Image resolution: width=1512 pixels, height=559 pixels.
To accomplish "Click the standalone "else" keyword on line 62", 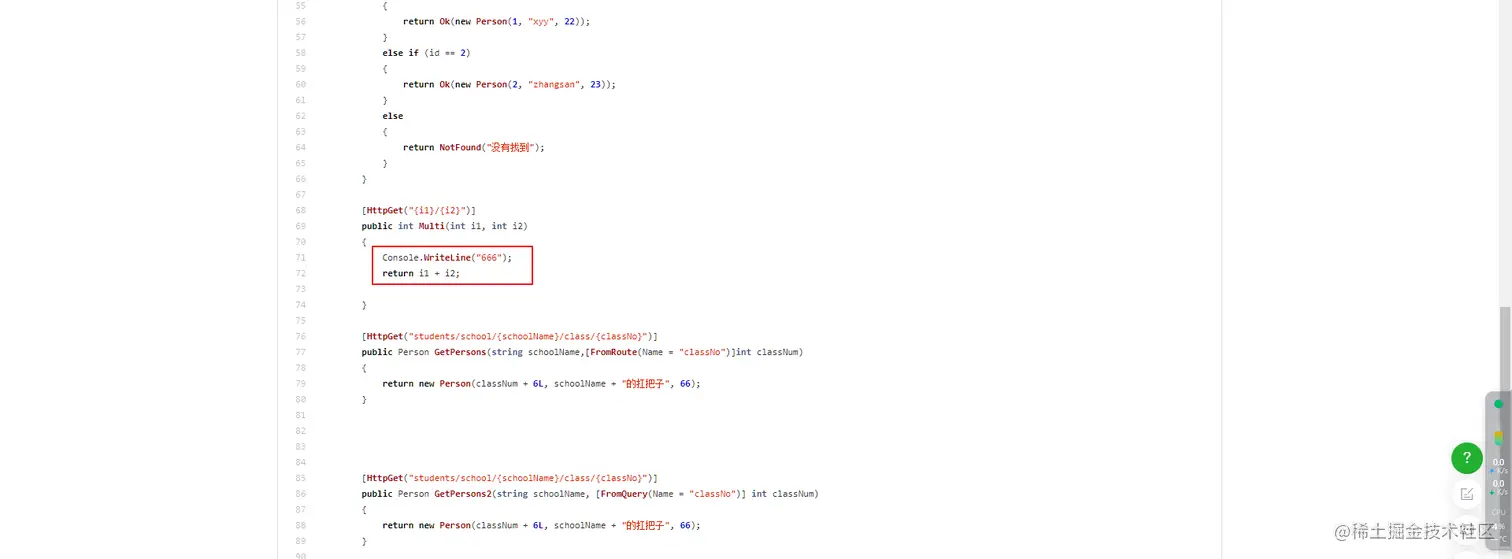I will tap(392, 116).
